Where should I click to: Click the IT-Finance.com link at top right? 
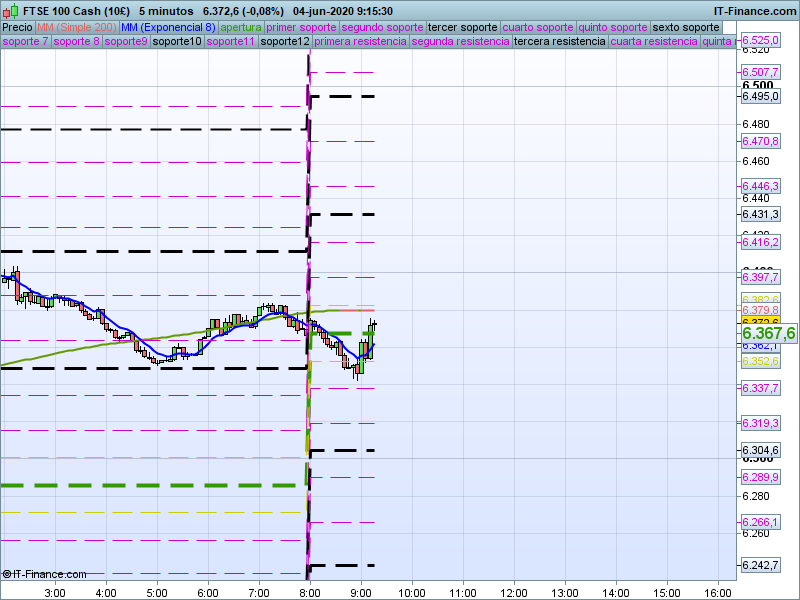pyautogui.click(x=755, y=10)
